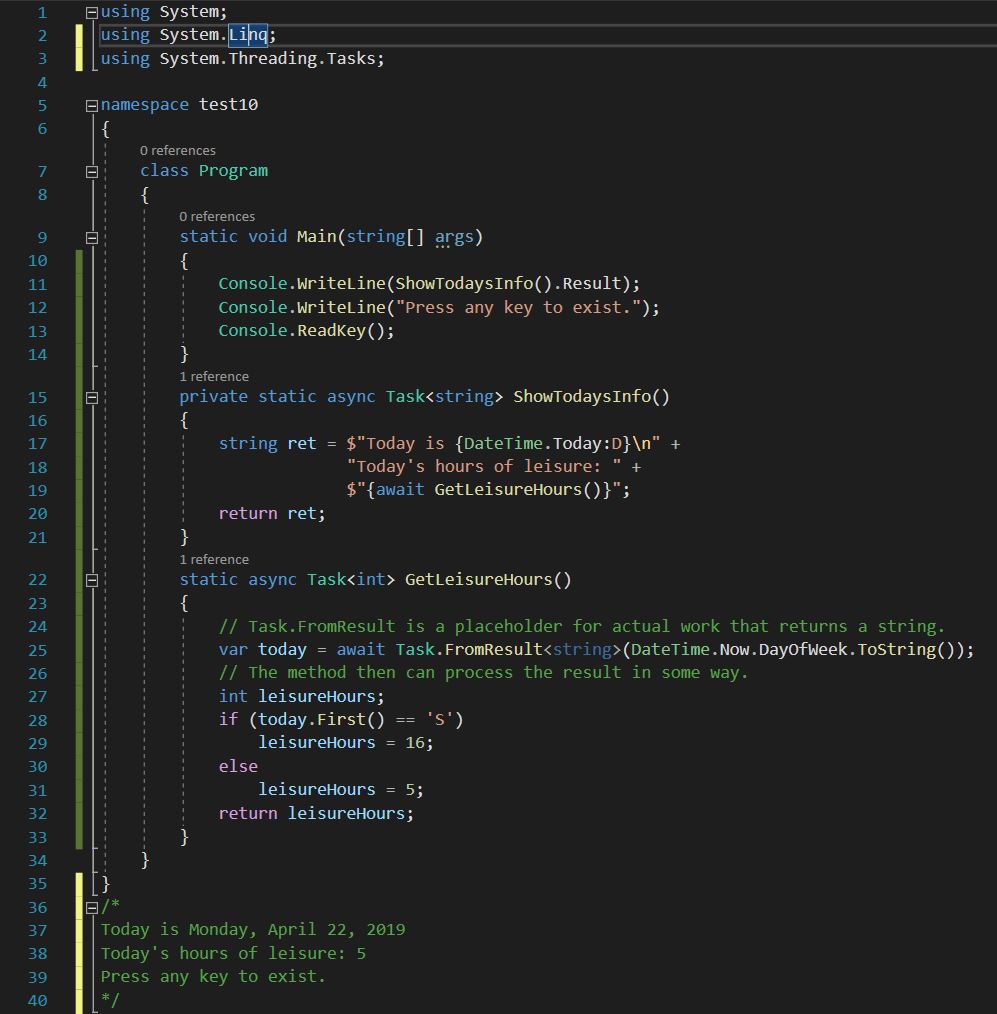
Task: Collapse the ShowTodaysInfo method block
Action: [92, 398]
